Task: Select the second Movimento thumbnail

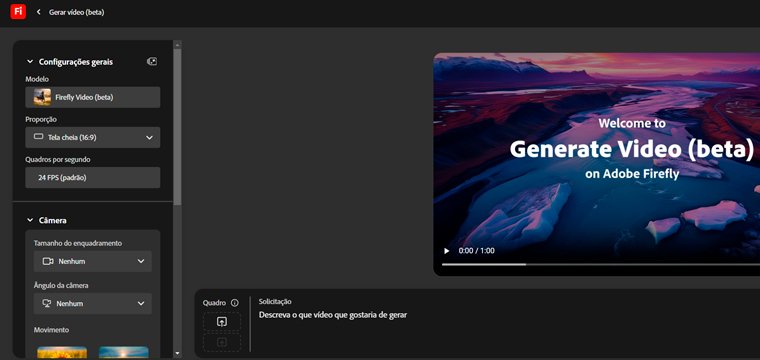Action: tap(124, 352)
